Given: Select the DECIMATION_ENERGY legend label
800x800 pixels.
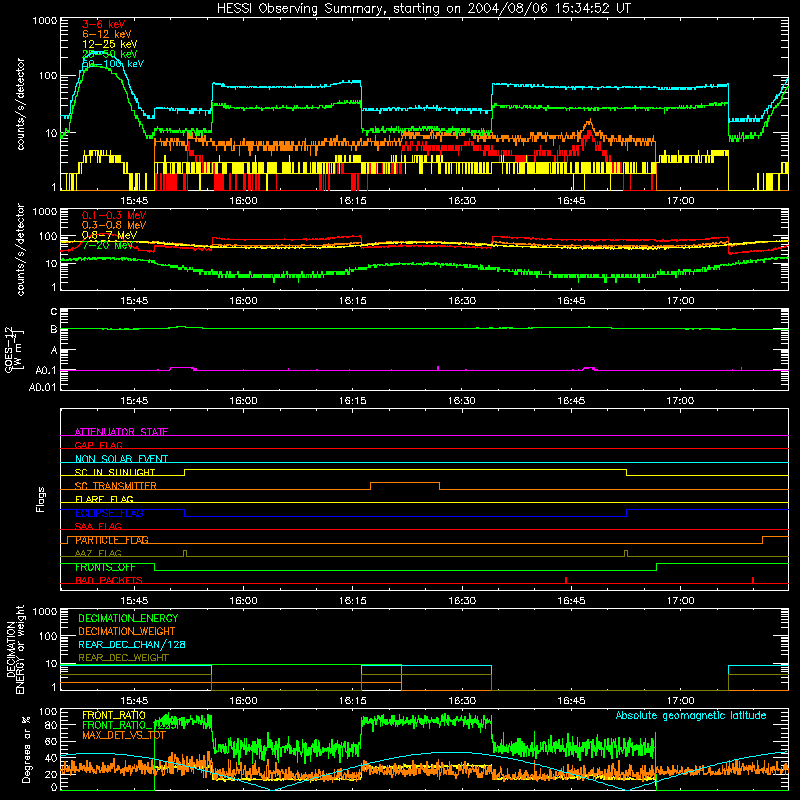Looking at the screenshot, I should point(128,618).
